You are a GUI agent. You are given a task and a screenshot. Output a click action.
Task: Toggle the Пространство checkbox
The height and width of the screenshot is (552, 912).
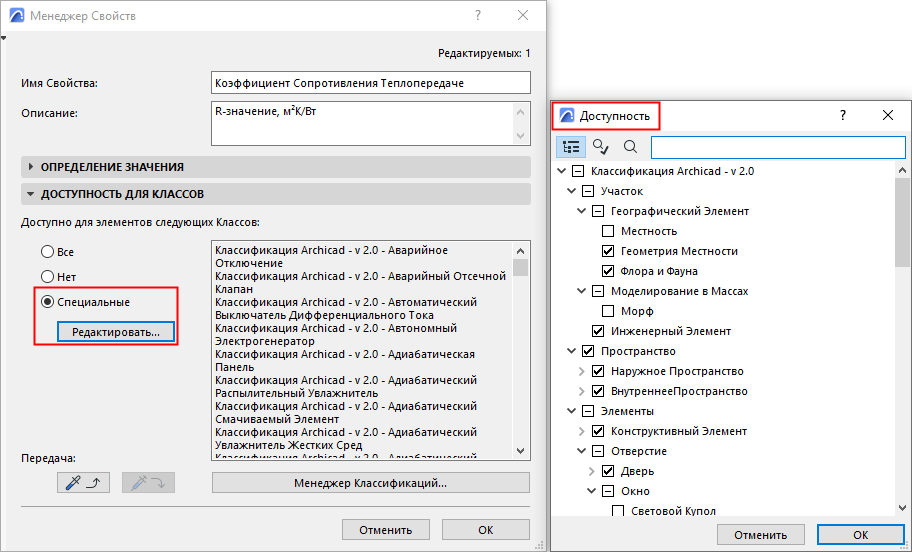[x=588, y=351]
